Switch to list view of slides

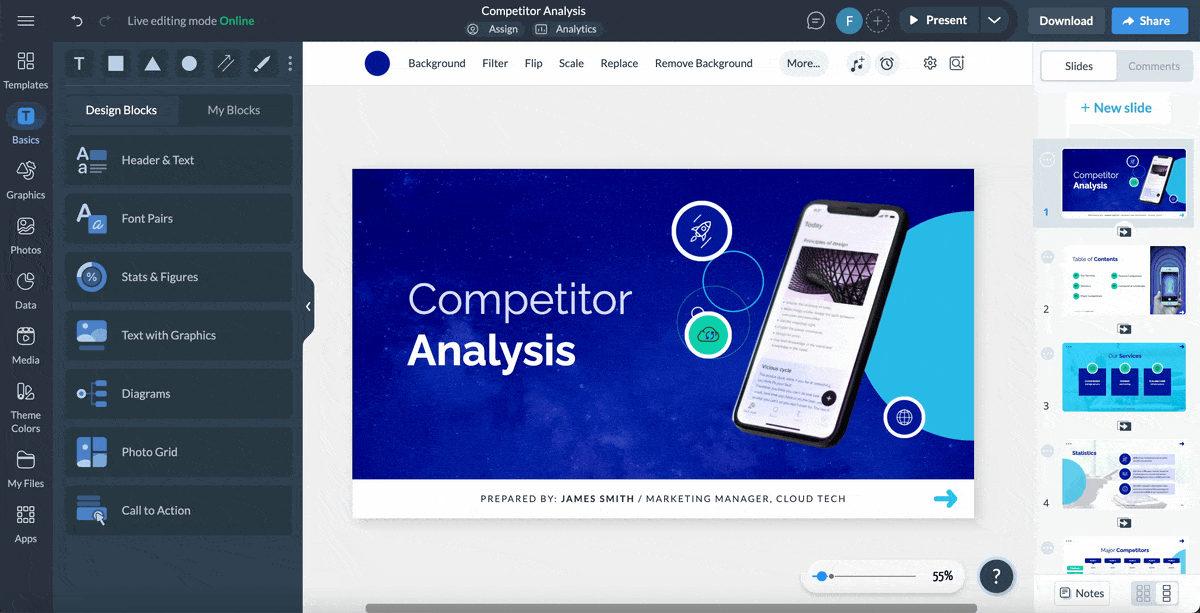click(1166, 594)
